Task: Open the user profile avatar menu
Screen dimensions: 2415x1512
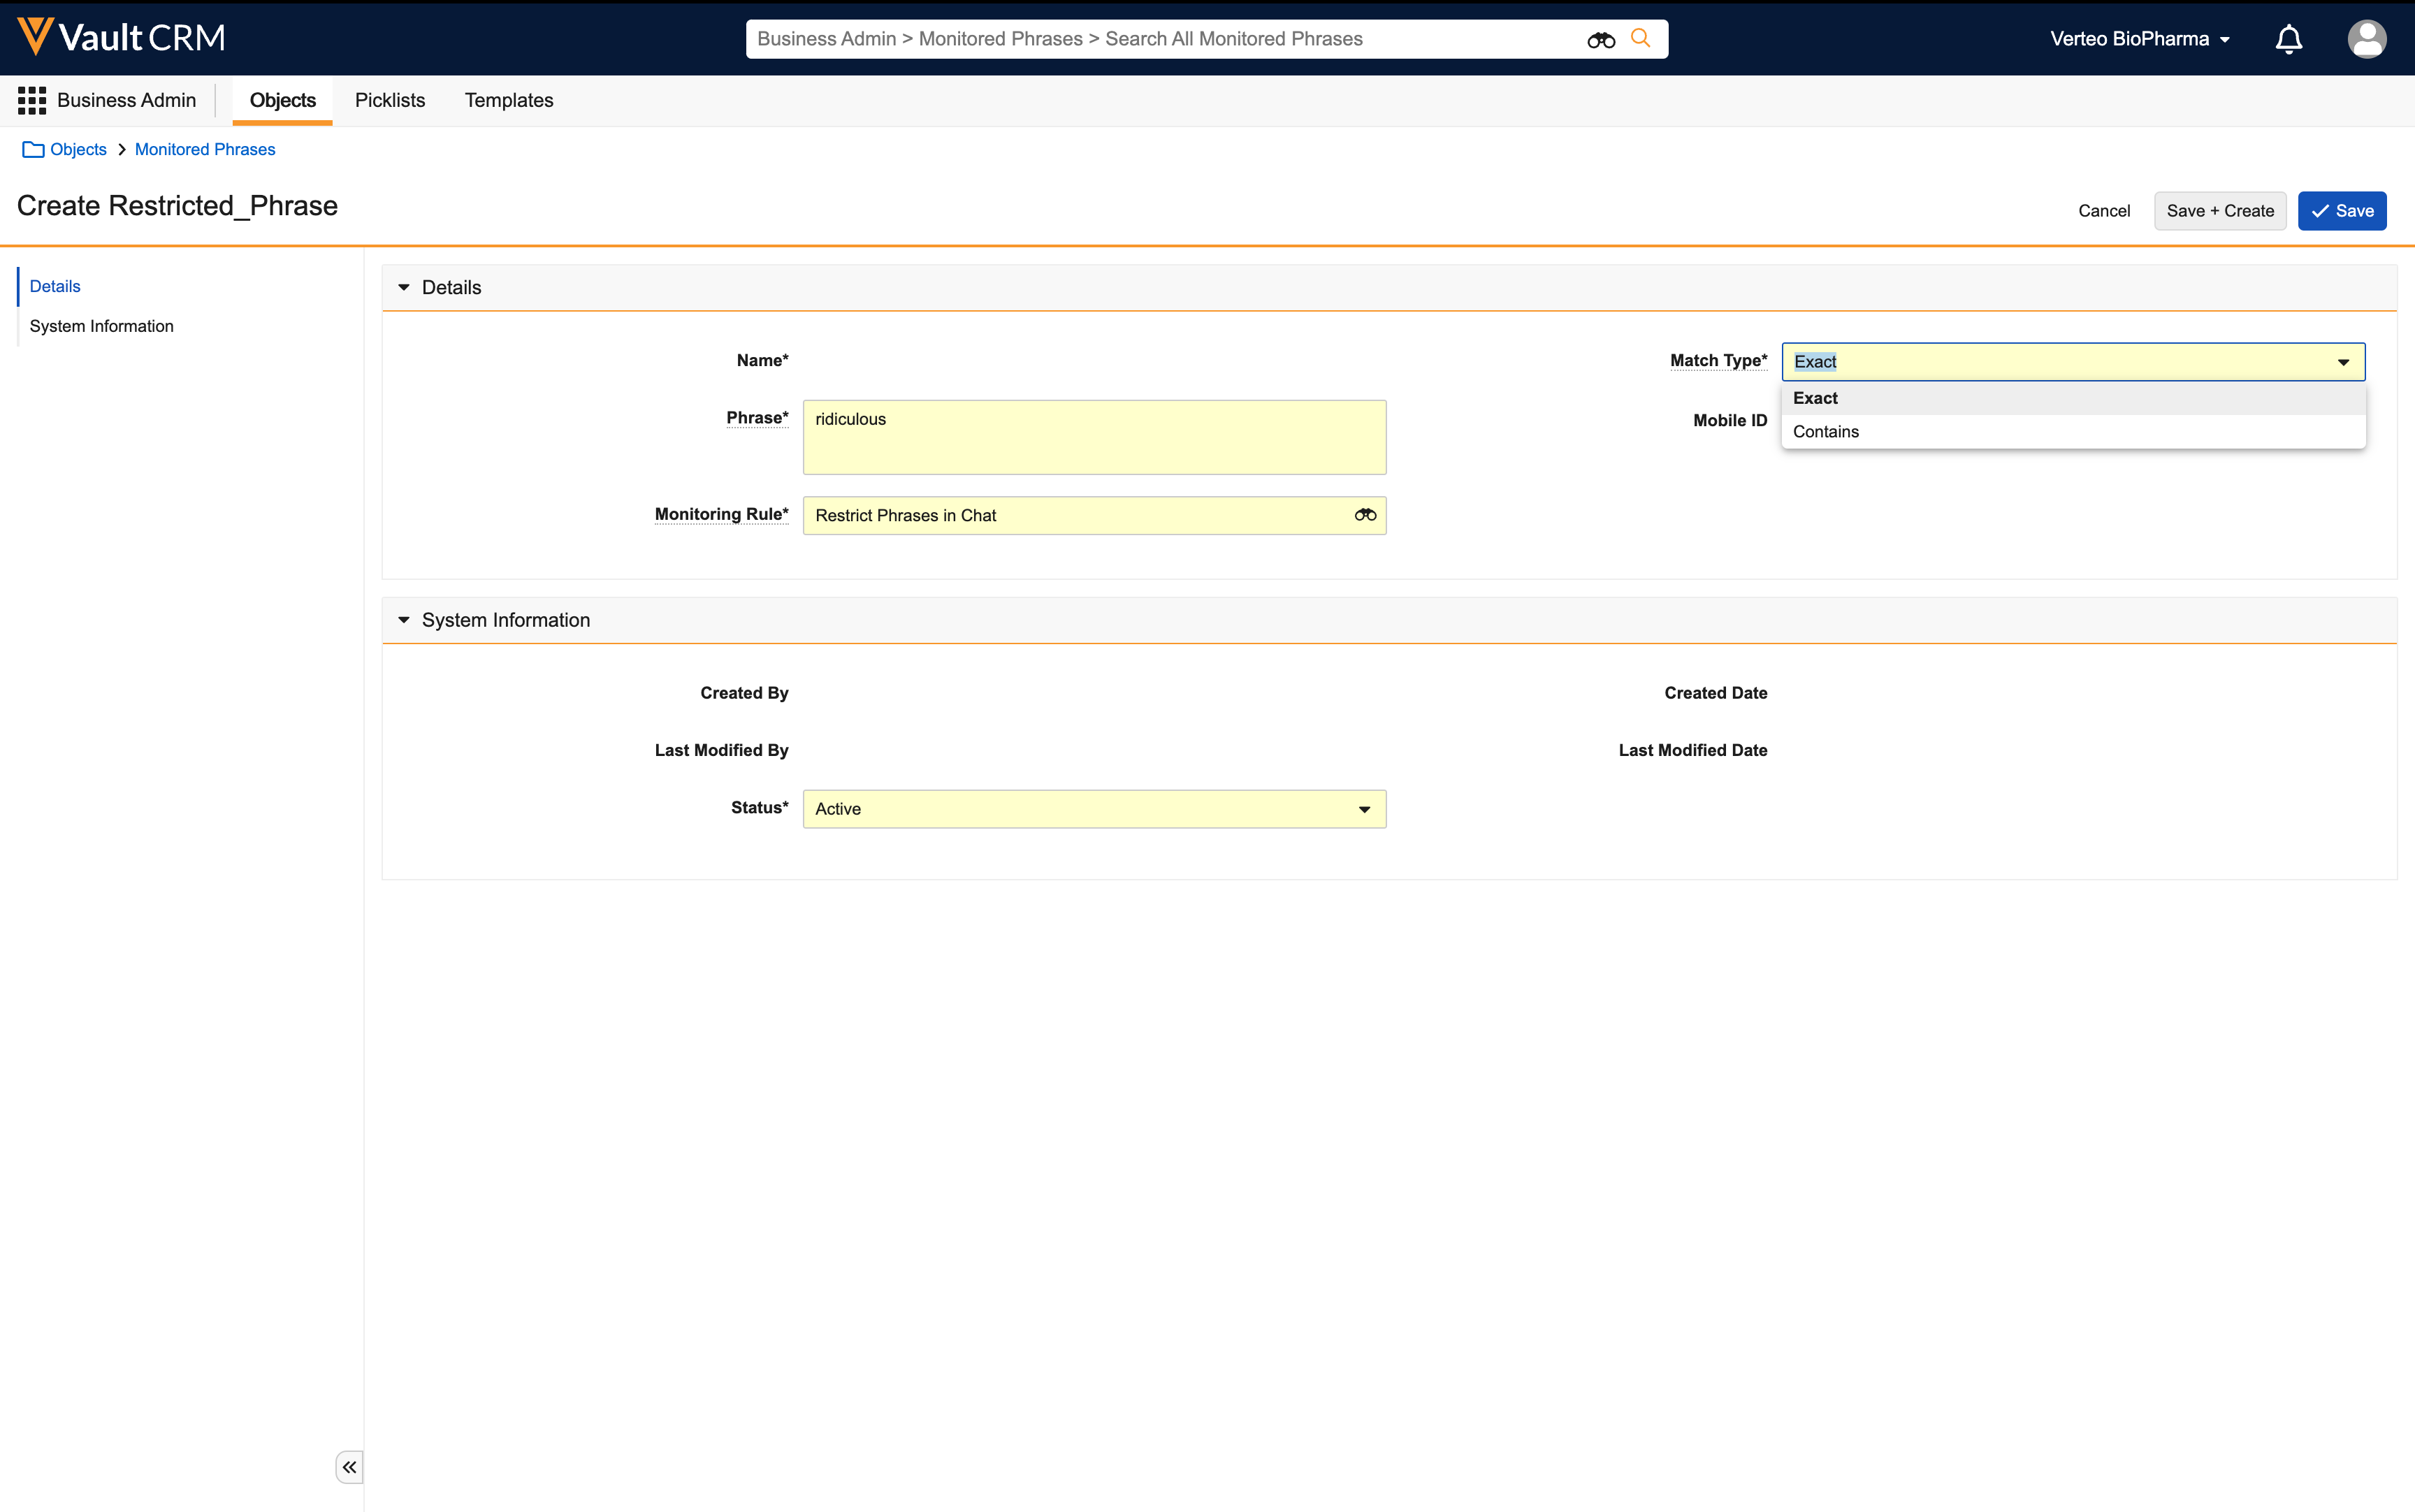Action: (x=2366, y=39)
